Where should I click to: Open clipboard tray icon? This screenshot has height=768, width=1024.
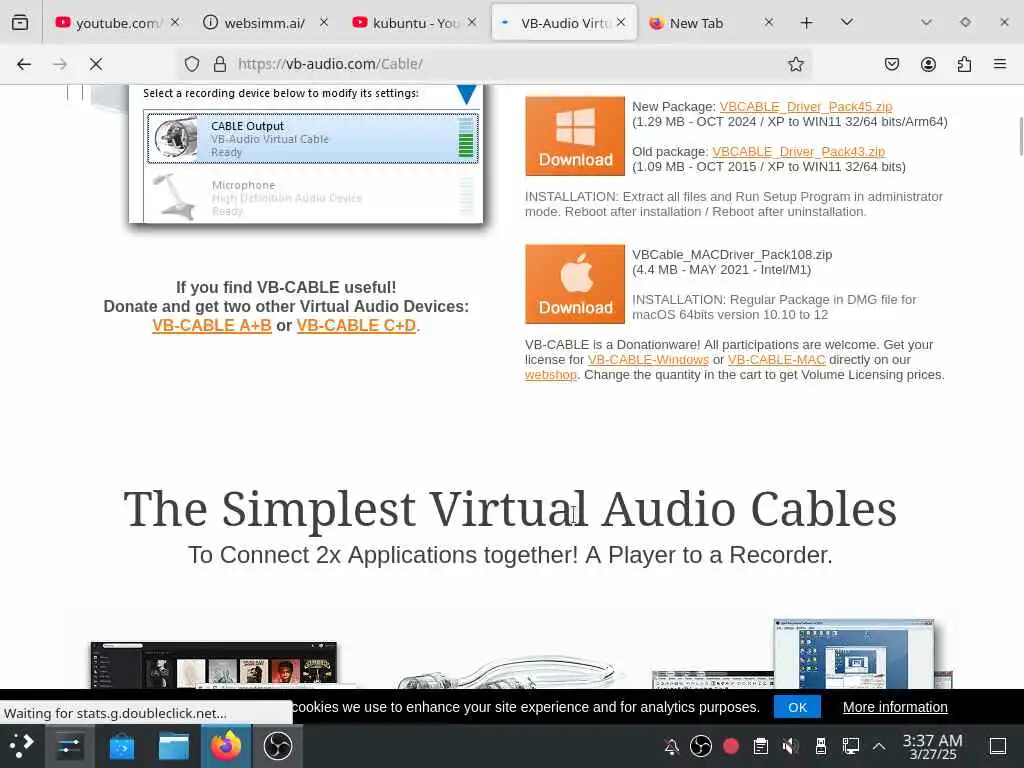(x=761, y=746)
